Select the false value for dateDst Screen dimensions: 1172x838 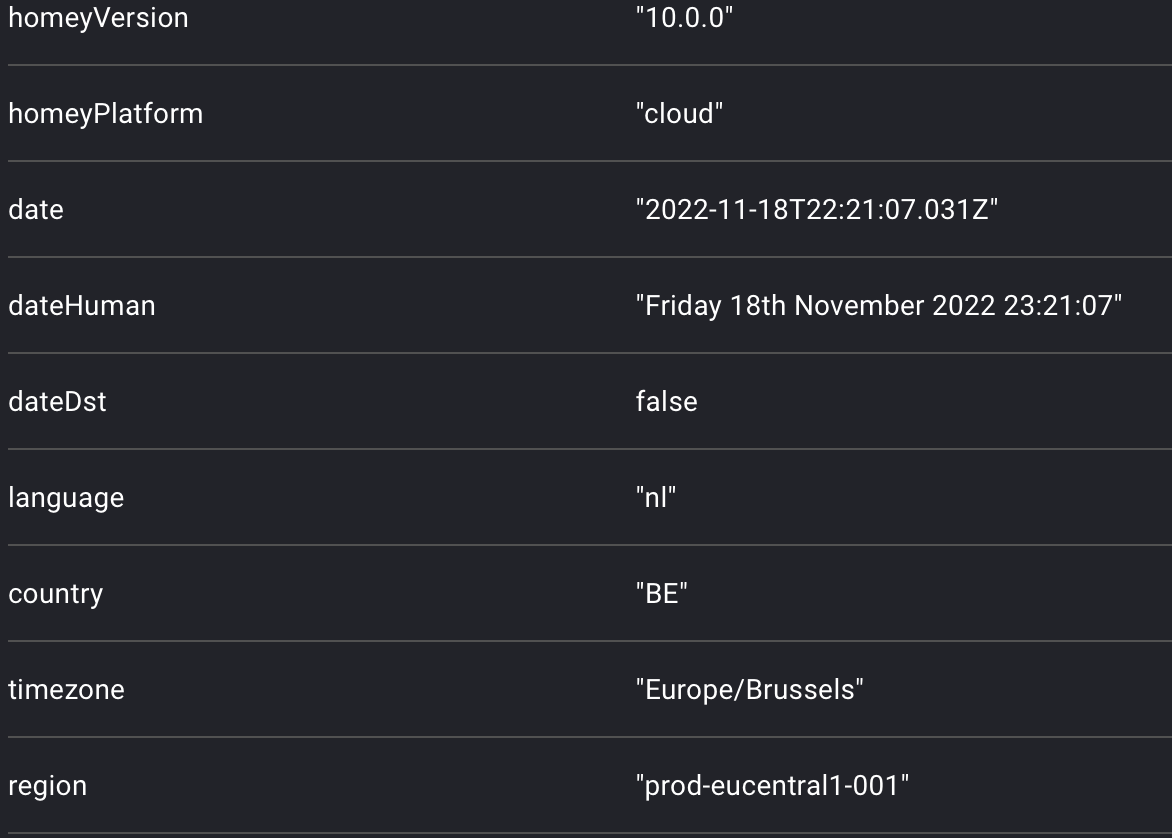(666, 402)
